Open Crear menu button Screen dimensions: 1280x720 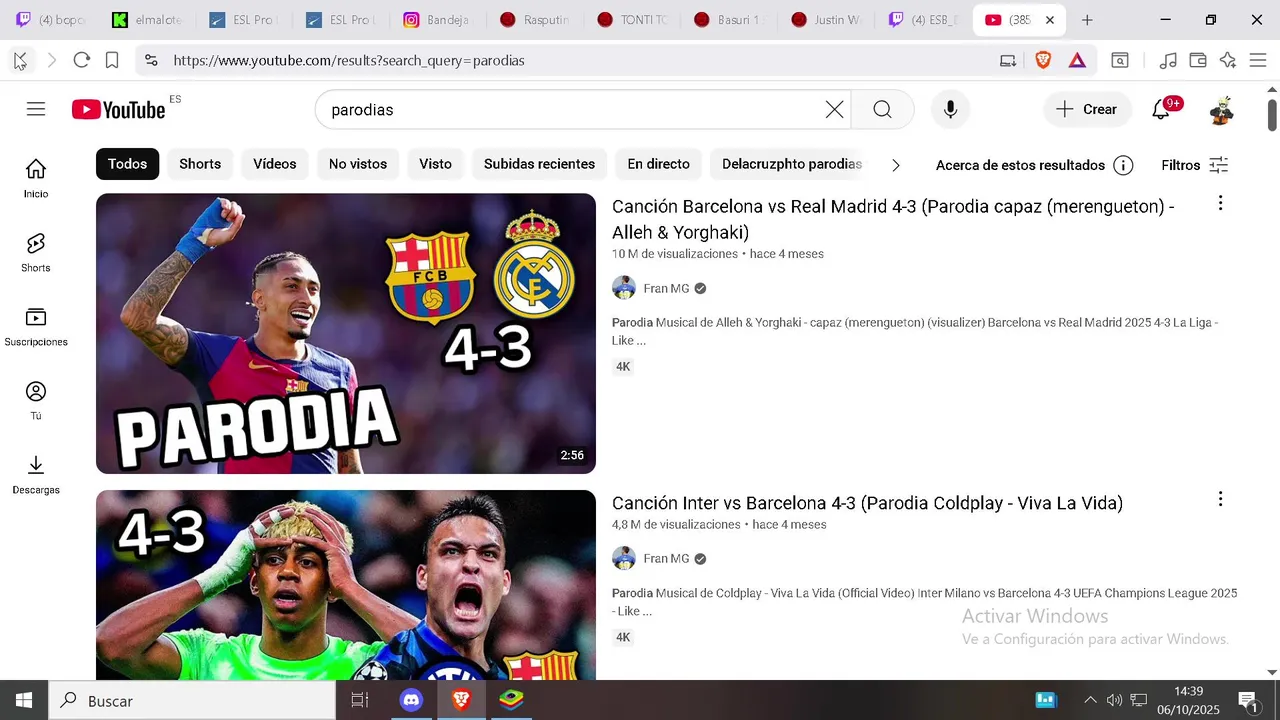1087,110
